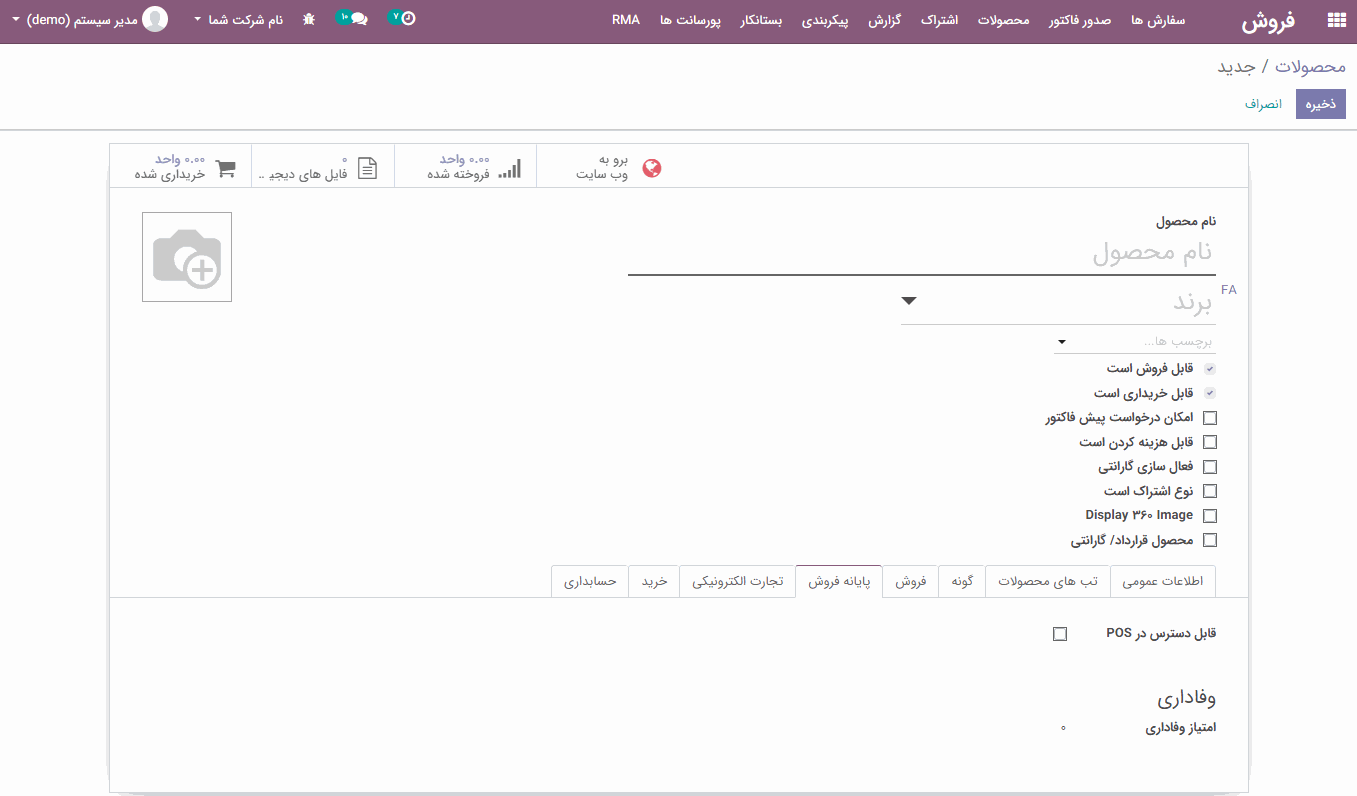Toggle the 'Display 360 Image' checkbox

pos(1210,516)
